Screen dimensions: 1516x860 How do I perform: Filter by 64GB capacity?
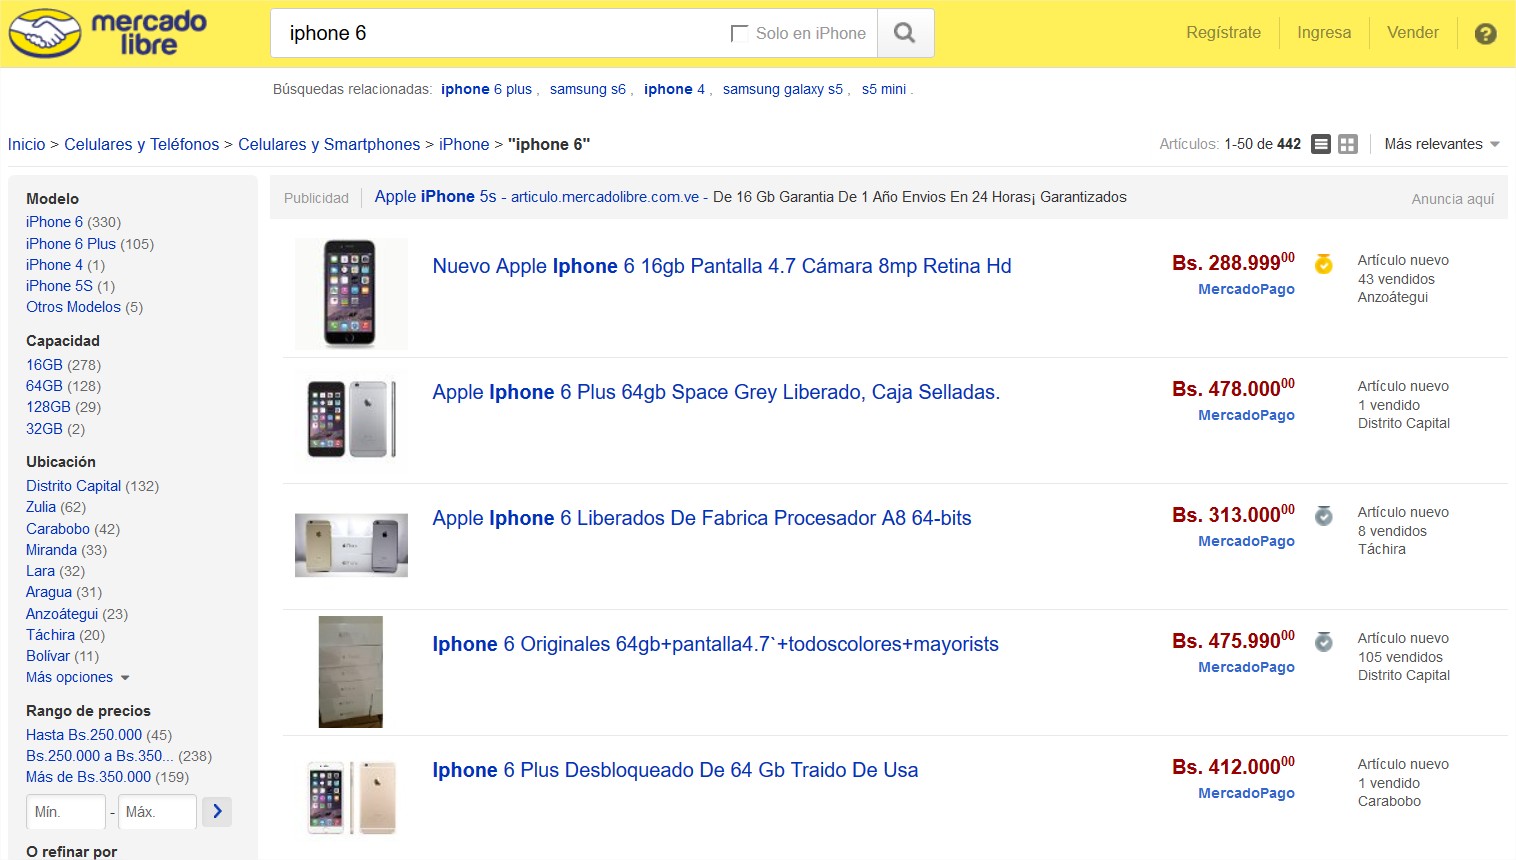pos(44,386)
